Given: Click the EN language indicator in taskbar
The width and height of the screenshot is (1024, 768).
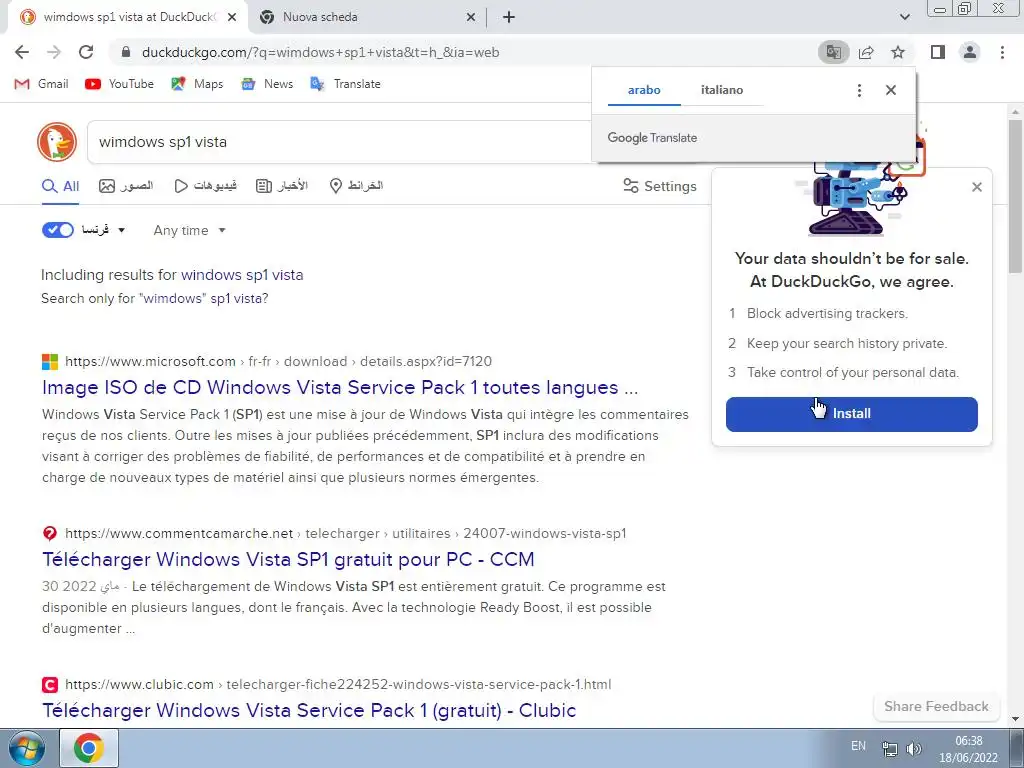Looking at the screenshot, I should [x=858, y=746].
